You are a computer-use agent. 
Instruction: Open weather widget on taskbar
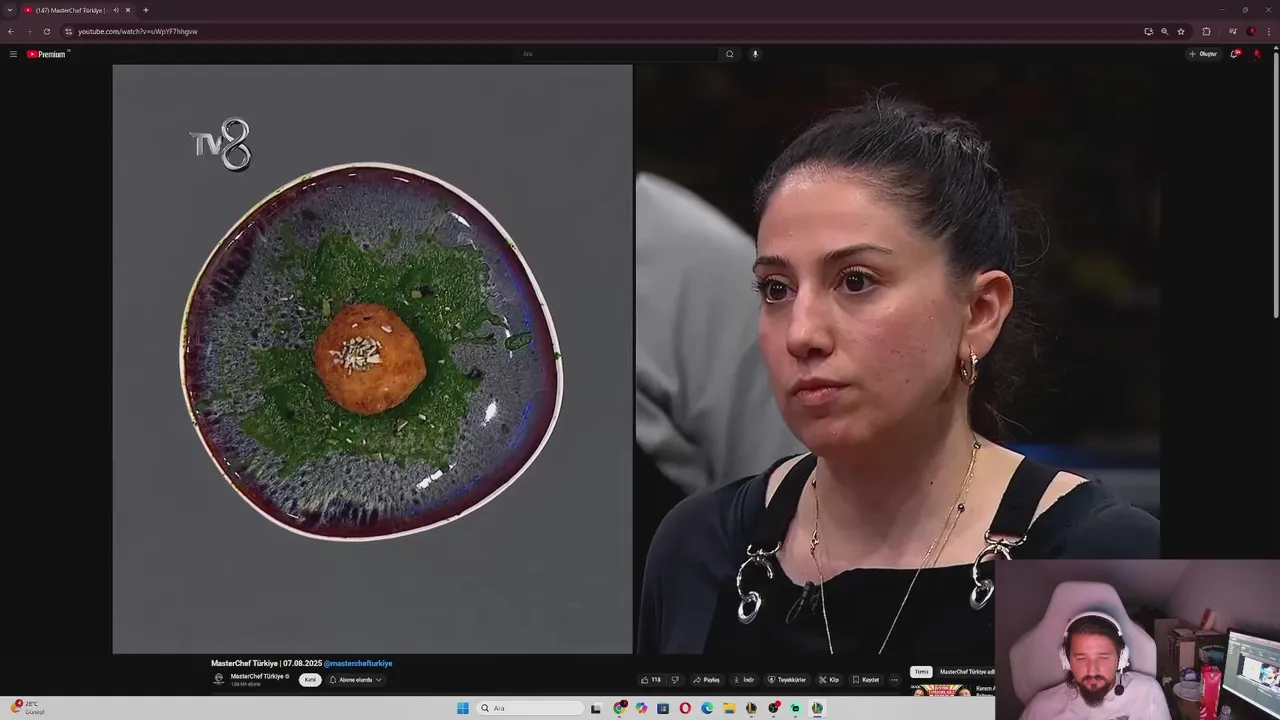point(28,707)
